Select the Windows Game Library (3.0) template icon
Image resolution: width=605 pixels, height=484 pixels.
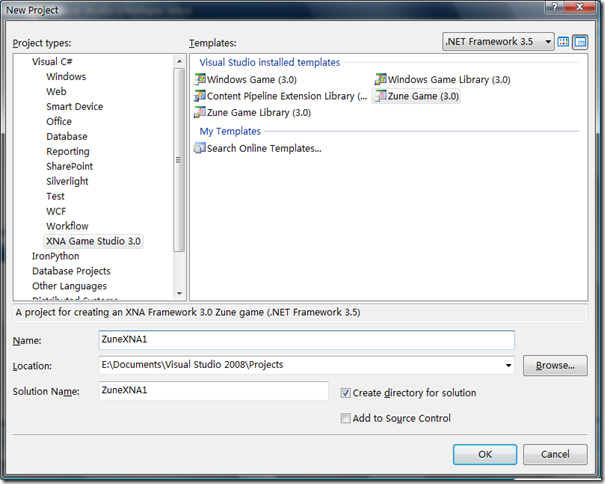tap(380, 79)
